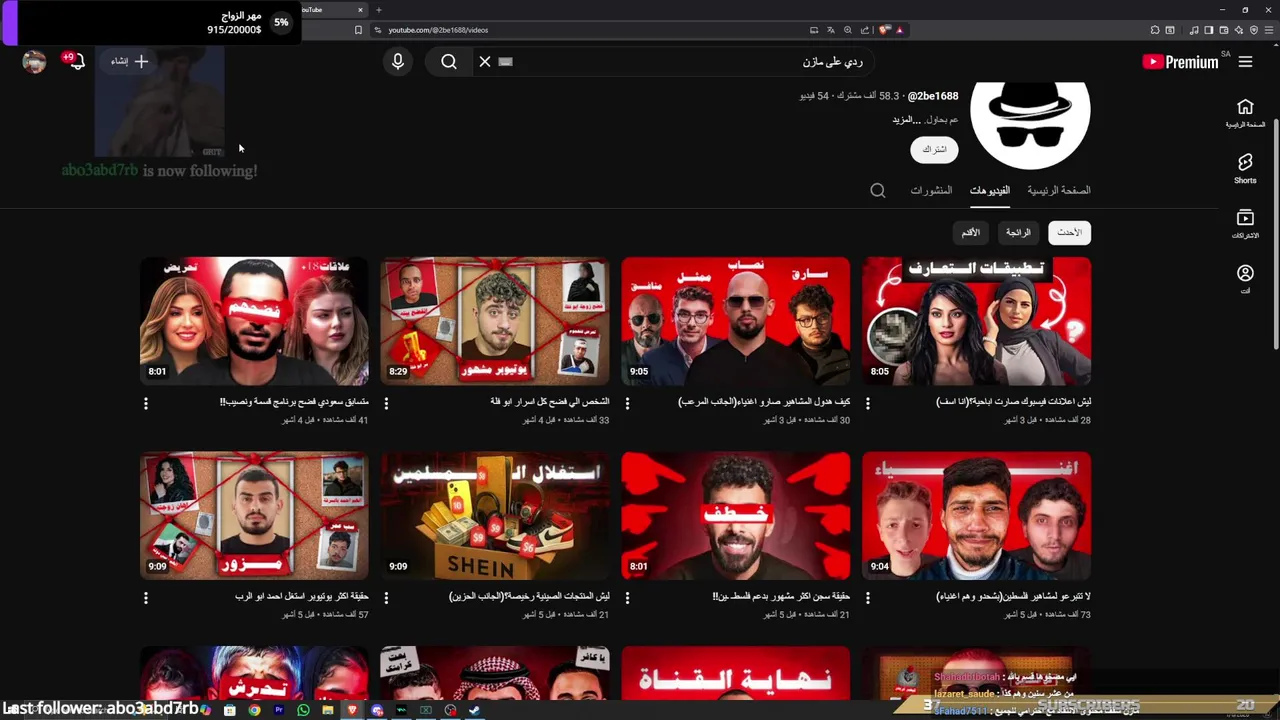Image resolution: width=1280 pixels, height=720 pixels.
Task: Open Discord from the taskbar
Action: (x=377, y=710)
